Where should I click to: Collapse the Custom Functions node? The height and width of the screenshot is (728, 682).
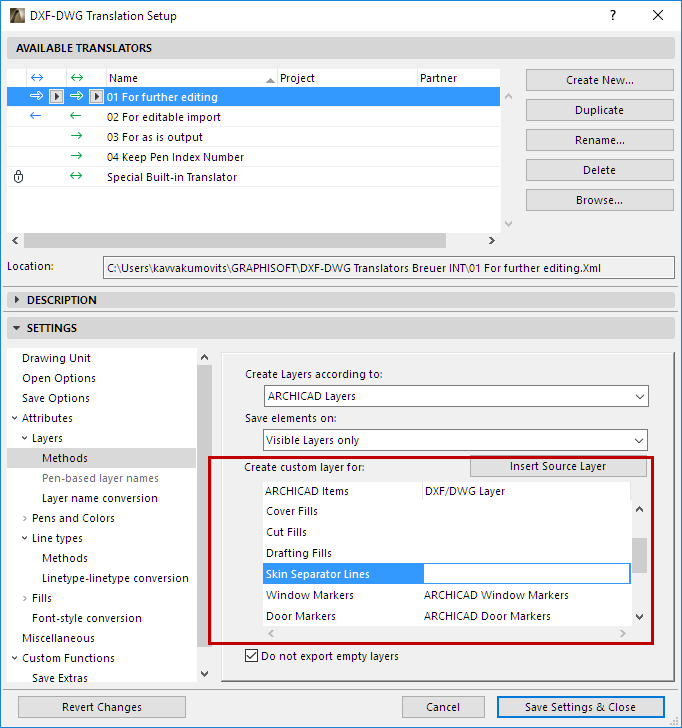coord(14,658)
